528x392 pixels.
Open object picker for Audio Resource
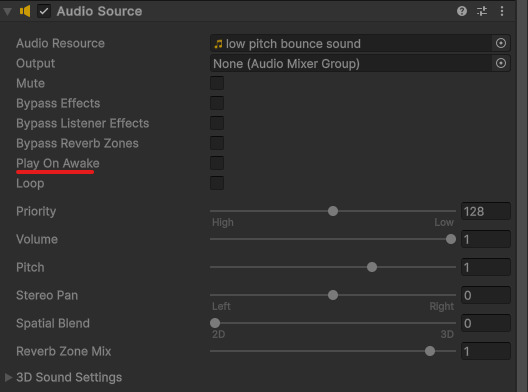[x=501, y=43]
